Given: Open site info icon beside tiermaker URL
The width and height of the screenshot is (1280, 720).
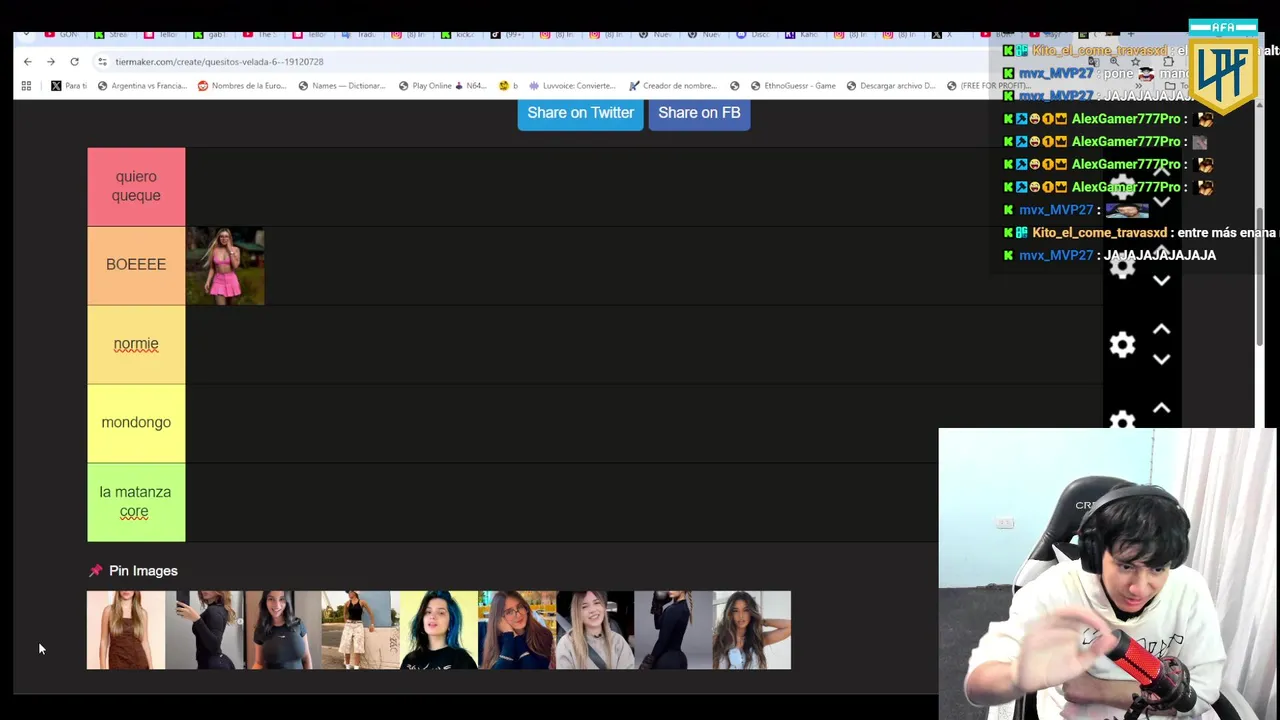Looking at the screenshot, I should (102, 62).
